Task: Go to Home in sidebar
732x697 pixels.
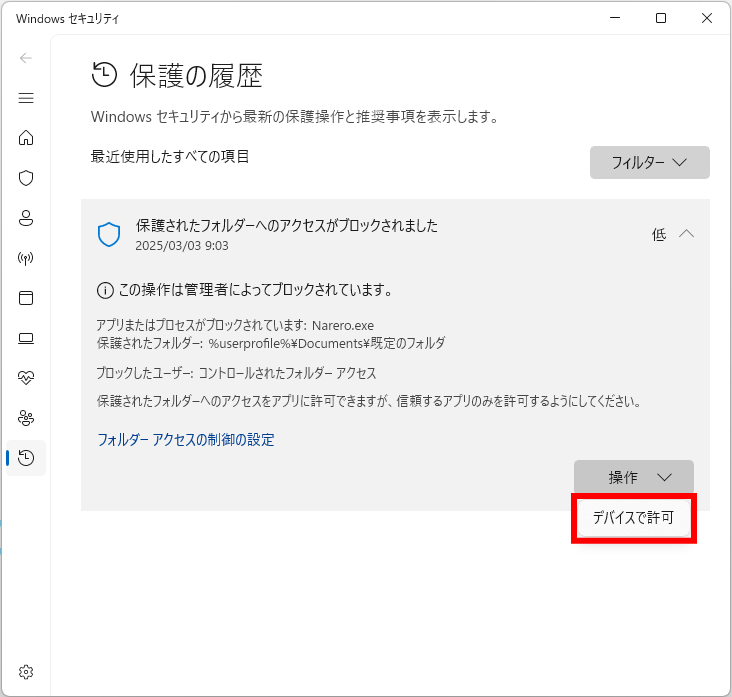Action: coord(26,138)
